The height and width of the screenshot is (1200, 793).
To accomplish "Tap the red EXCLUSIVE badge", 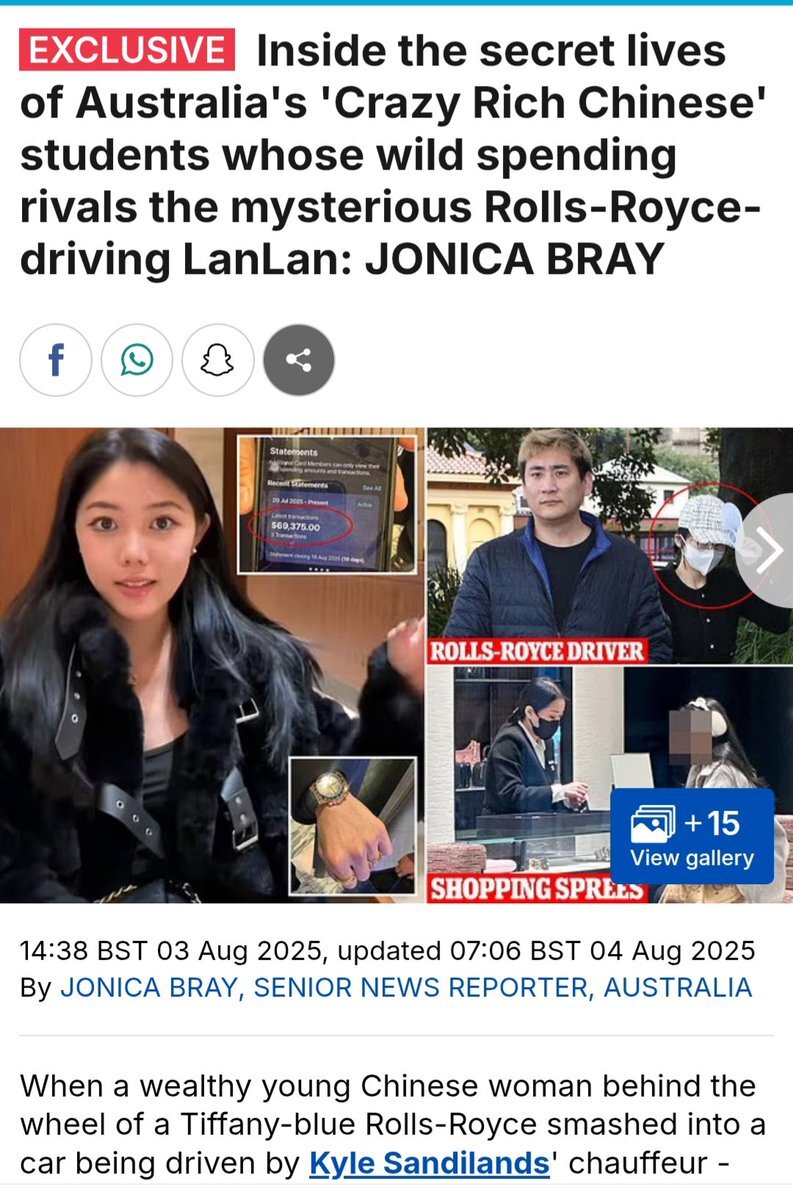I will coord(127,49).
